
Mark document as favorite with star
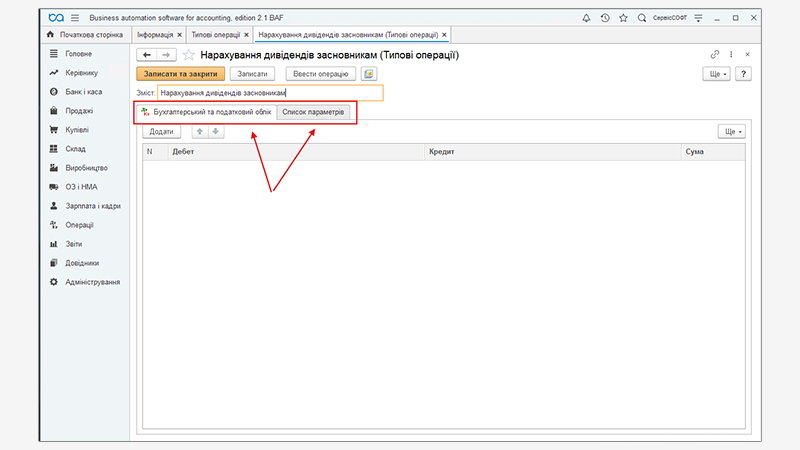(188, 55)
